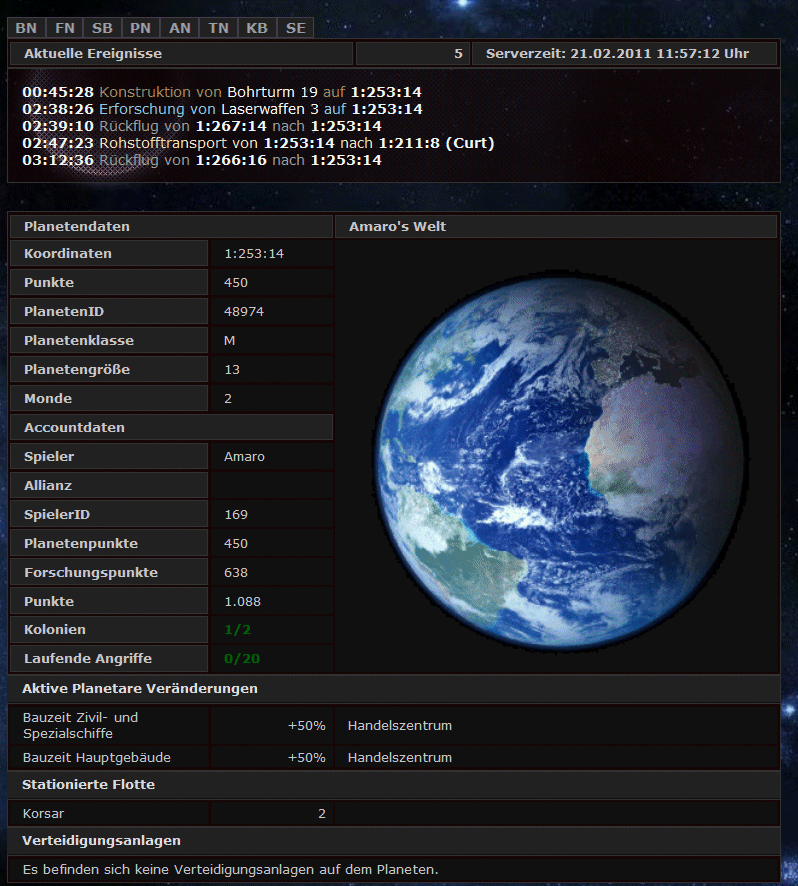Screen dimensions: 798x886
Task: Click player name Amaro under Accountdaten
Action: (x=245, y=457)
